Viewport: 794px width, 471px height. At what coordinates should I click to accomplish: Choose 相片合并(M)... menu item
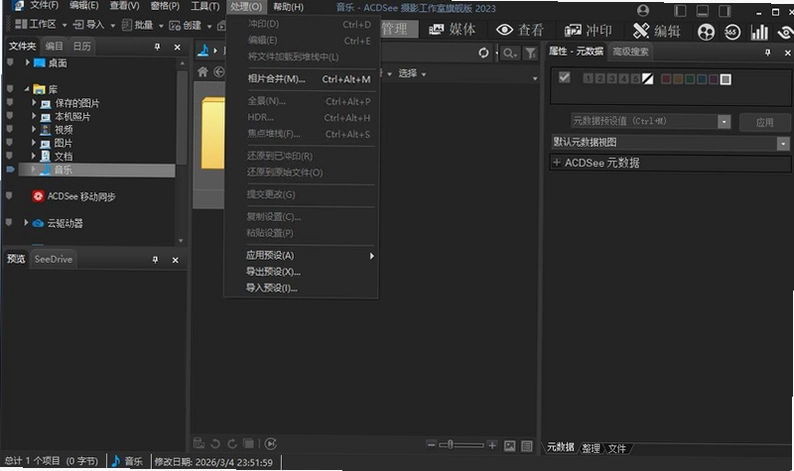[308, 79]
